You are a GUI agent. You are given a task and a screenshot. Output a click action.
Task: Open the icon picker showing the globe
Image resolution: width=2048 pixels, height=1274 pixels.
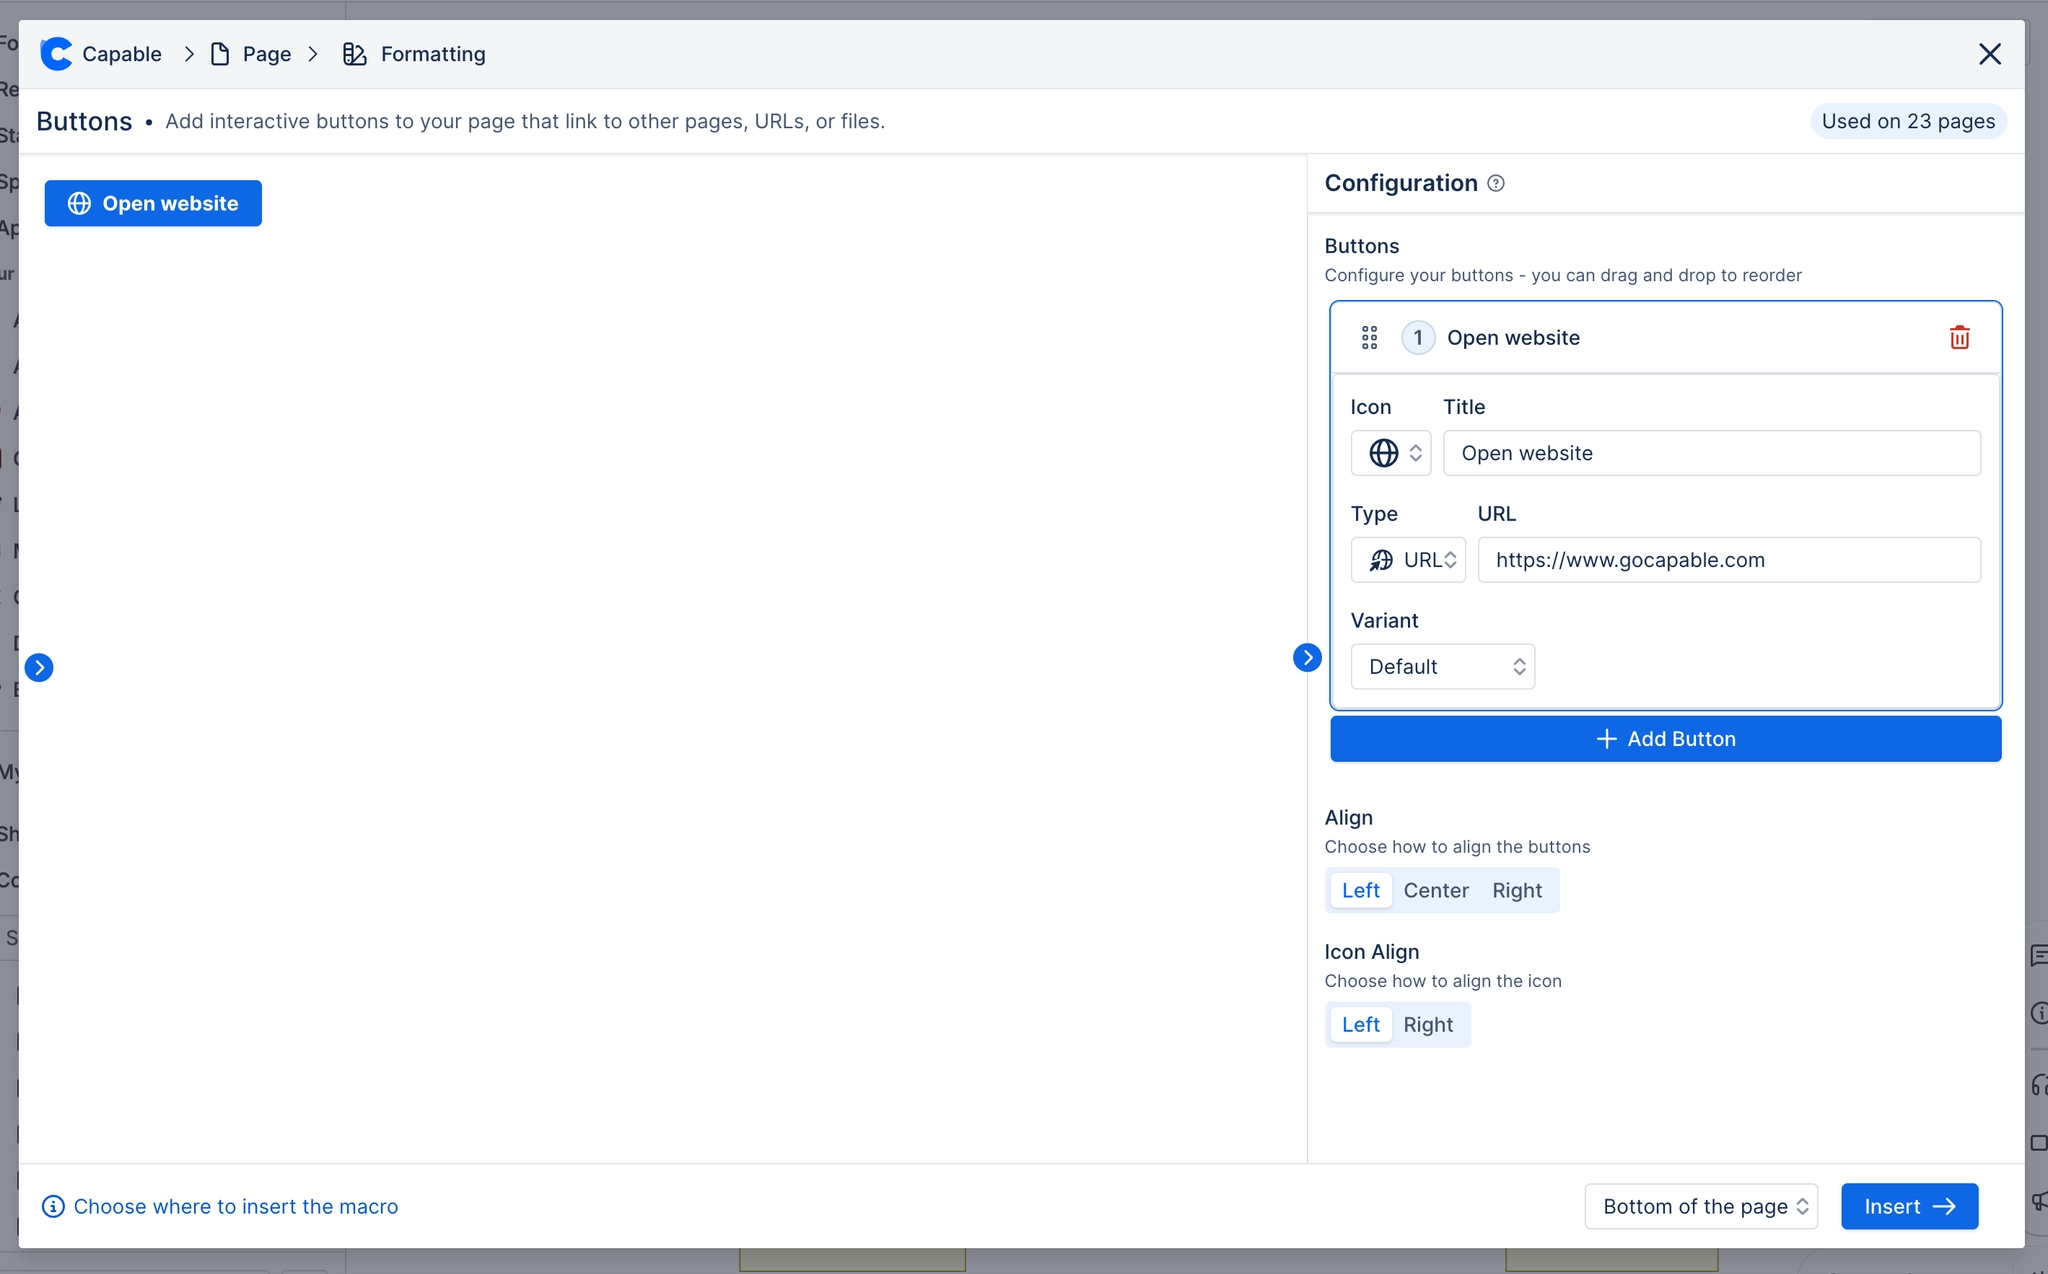point(1390,452)
